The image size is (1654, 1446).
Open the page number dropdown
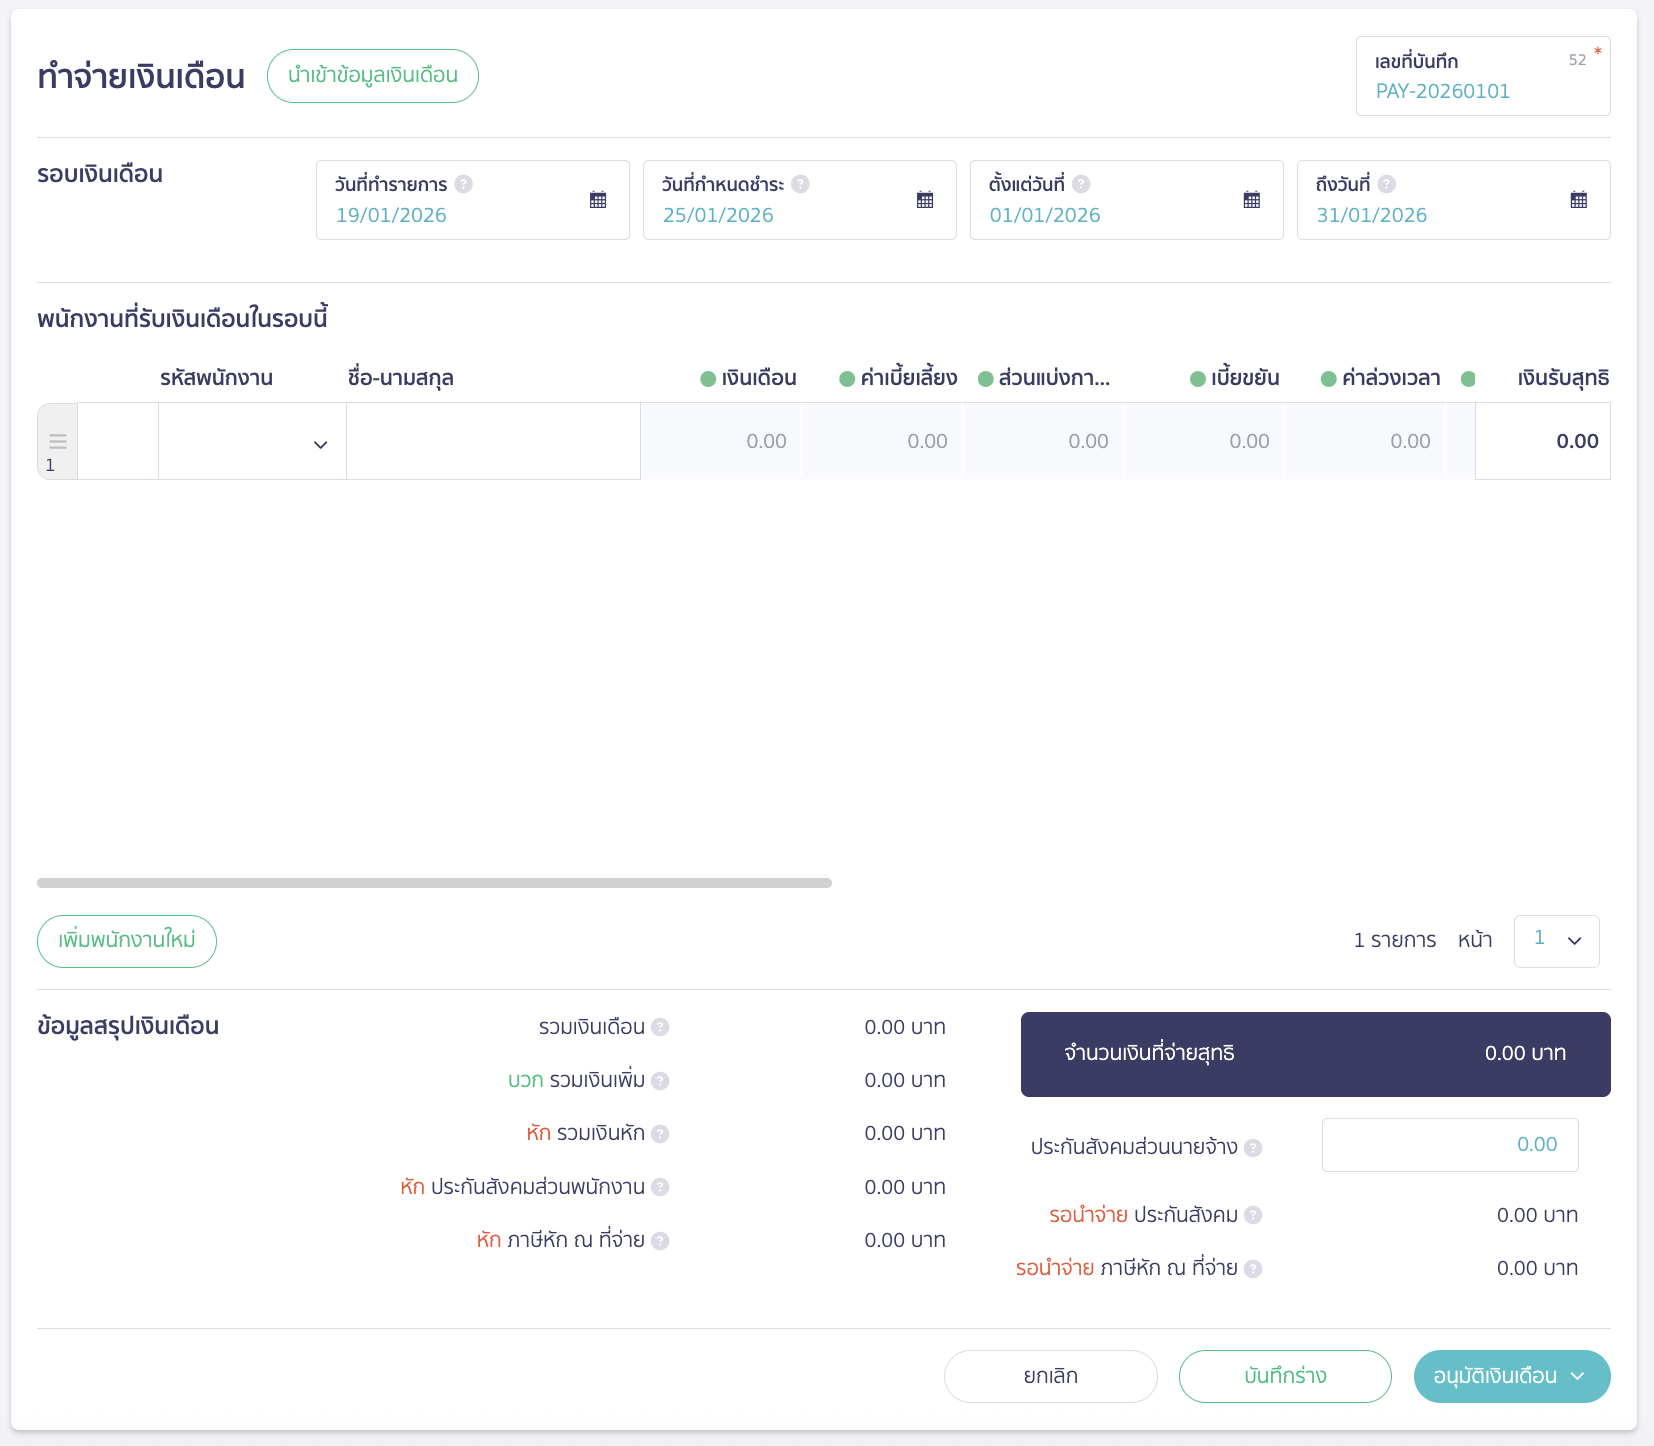coord(1557,941)
